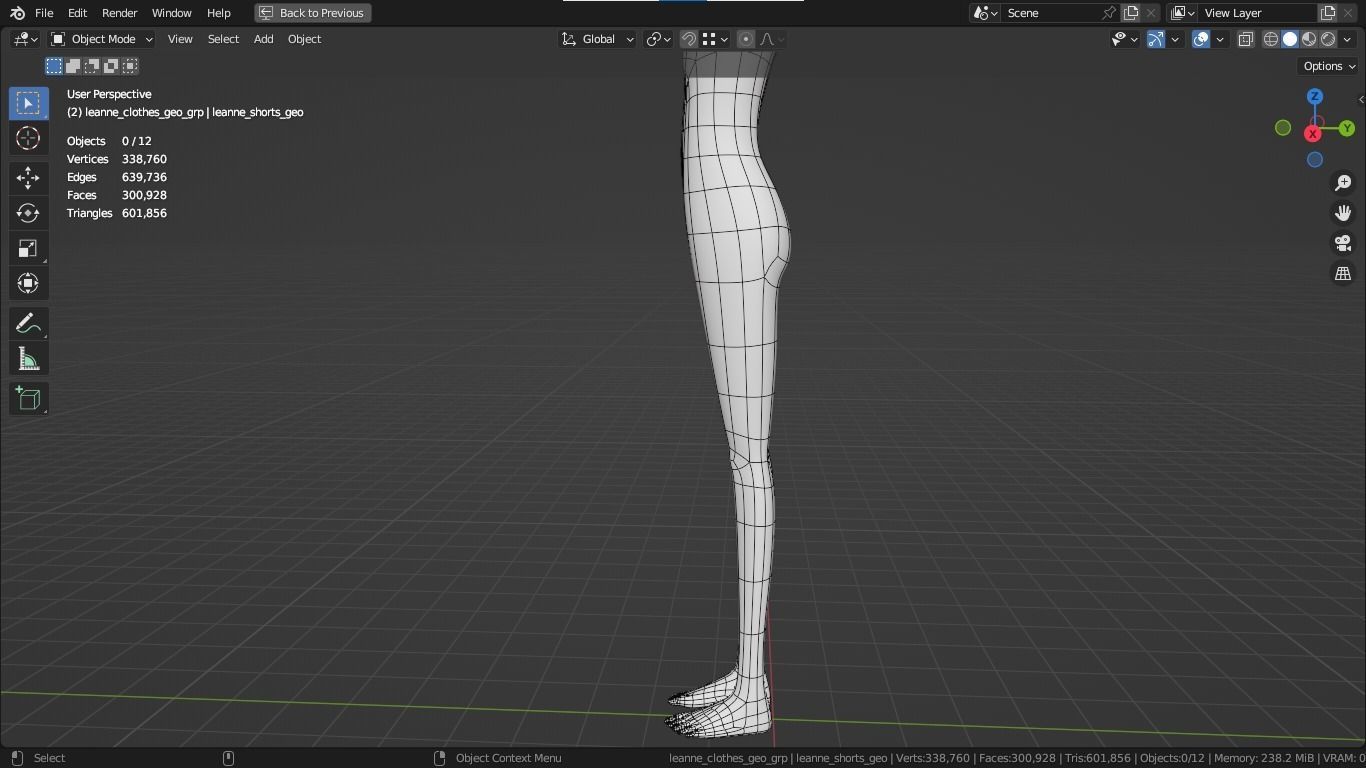Open the Blender logo menu
The height and width of the screenshot is (768, 1366).
17,13
